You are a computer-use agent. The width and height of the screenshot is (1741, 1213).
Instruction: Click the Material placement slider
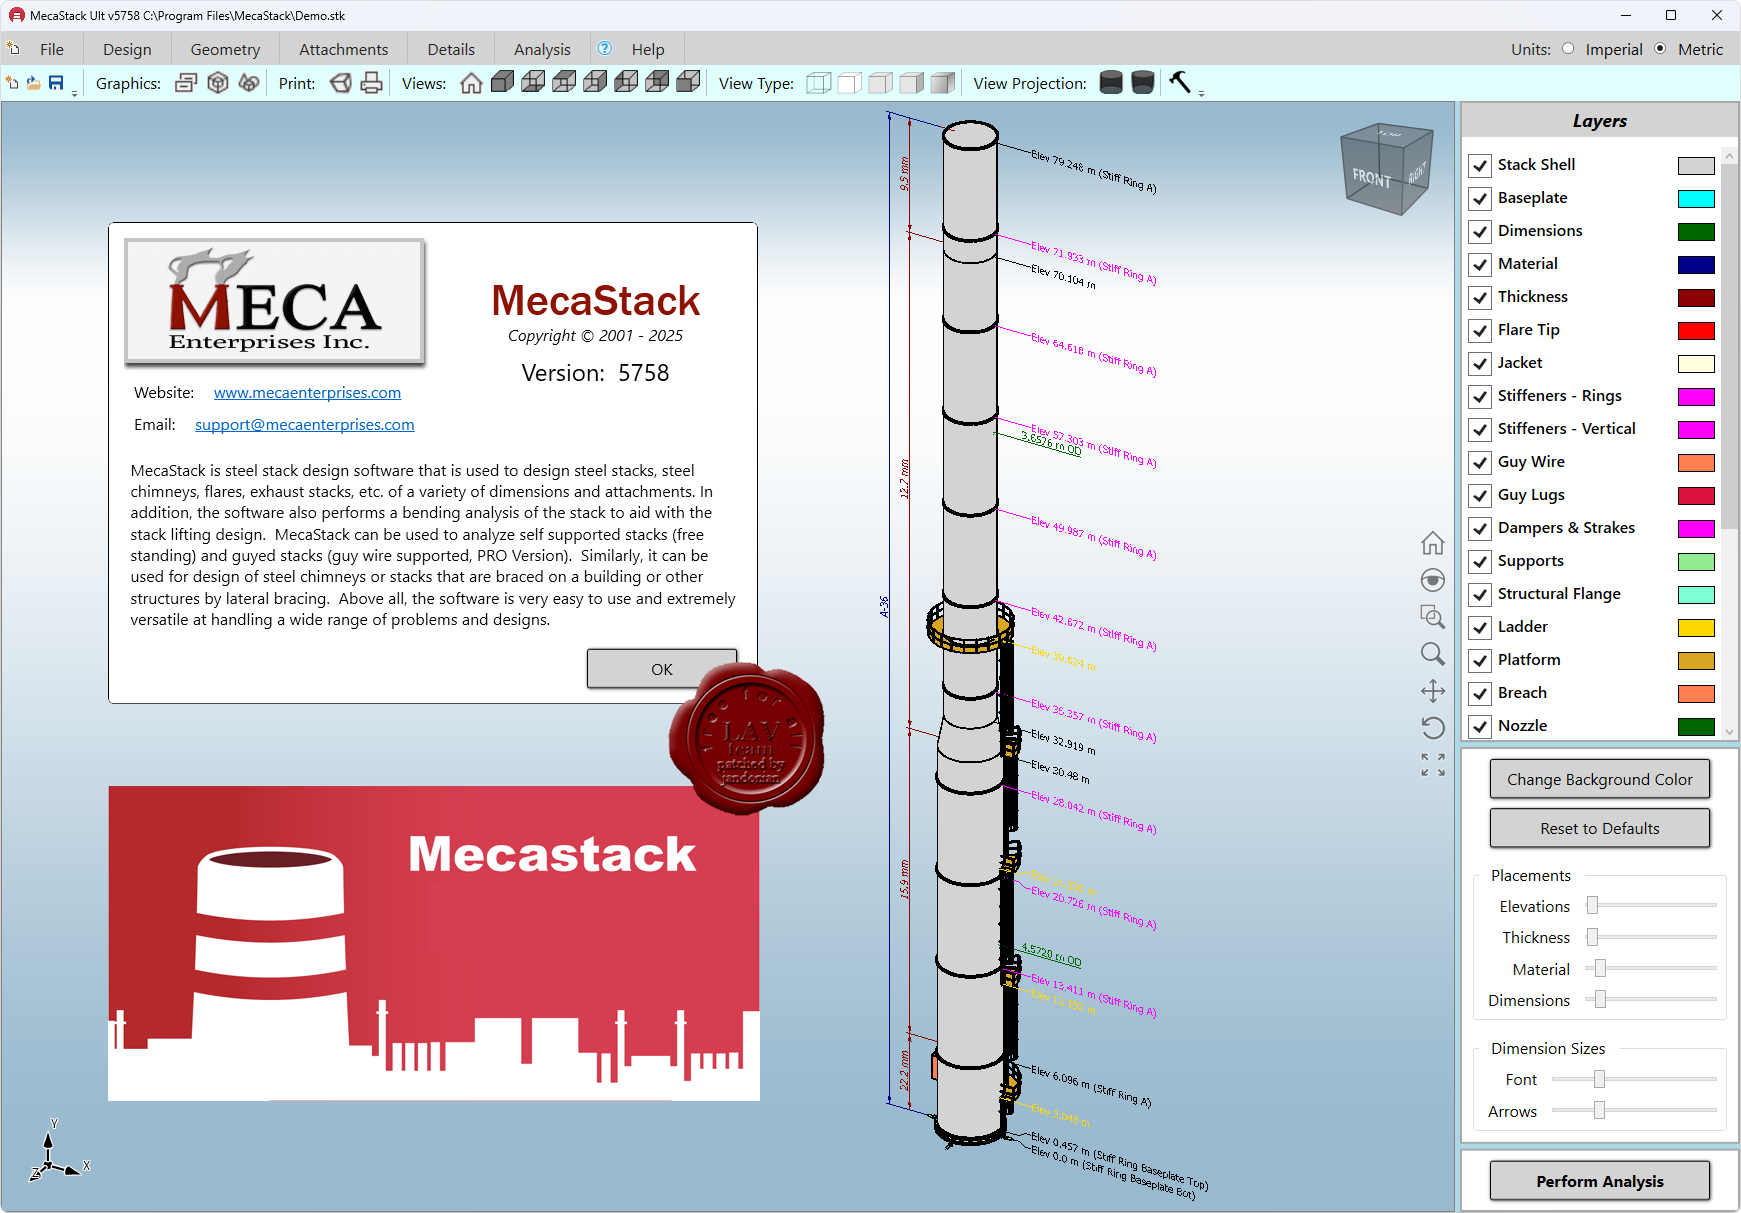point(1651,969)
